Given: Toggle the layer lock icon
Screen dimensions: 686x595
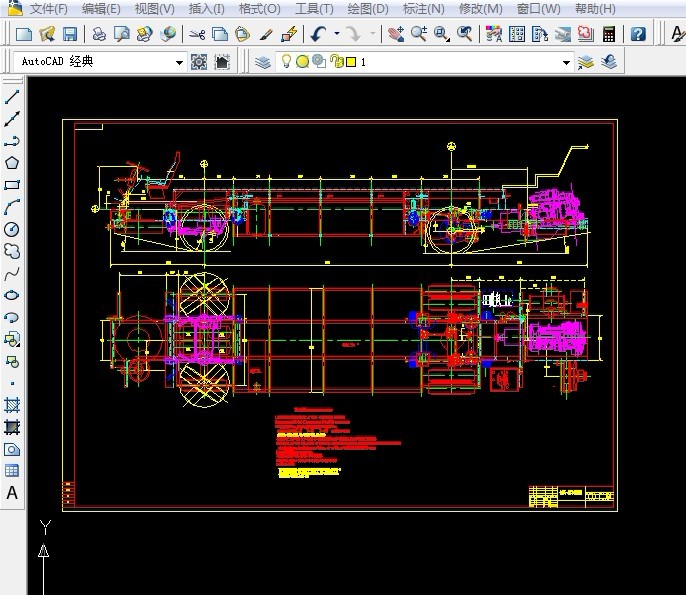Looking at the screenshot, I should (336, 62).
